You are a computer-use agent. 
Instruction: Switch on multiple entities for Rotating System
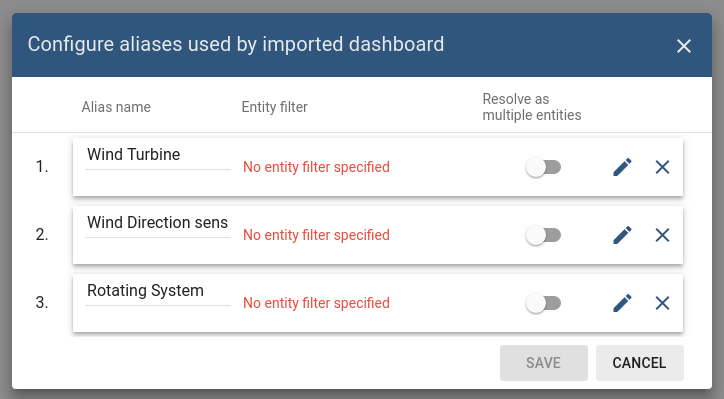543,303
